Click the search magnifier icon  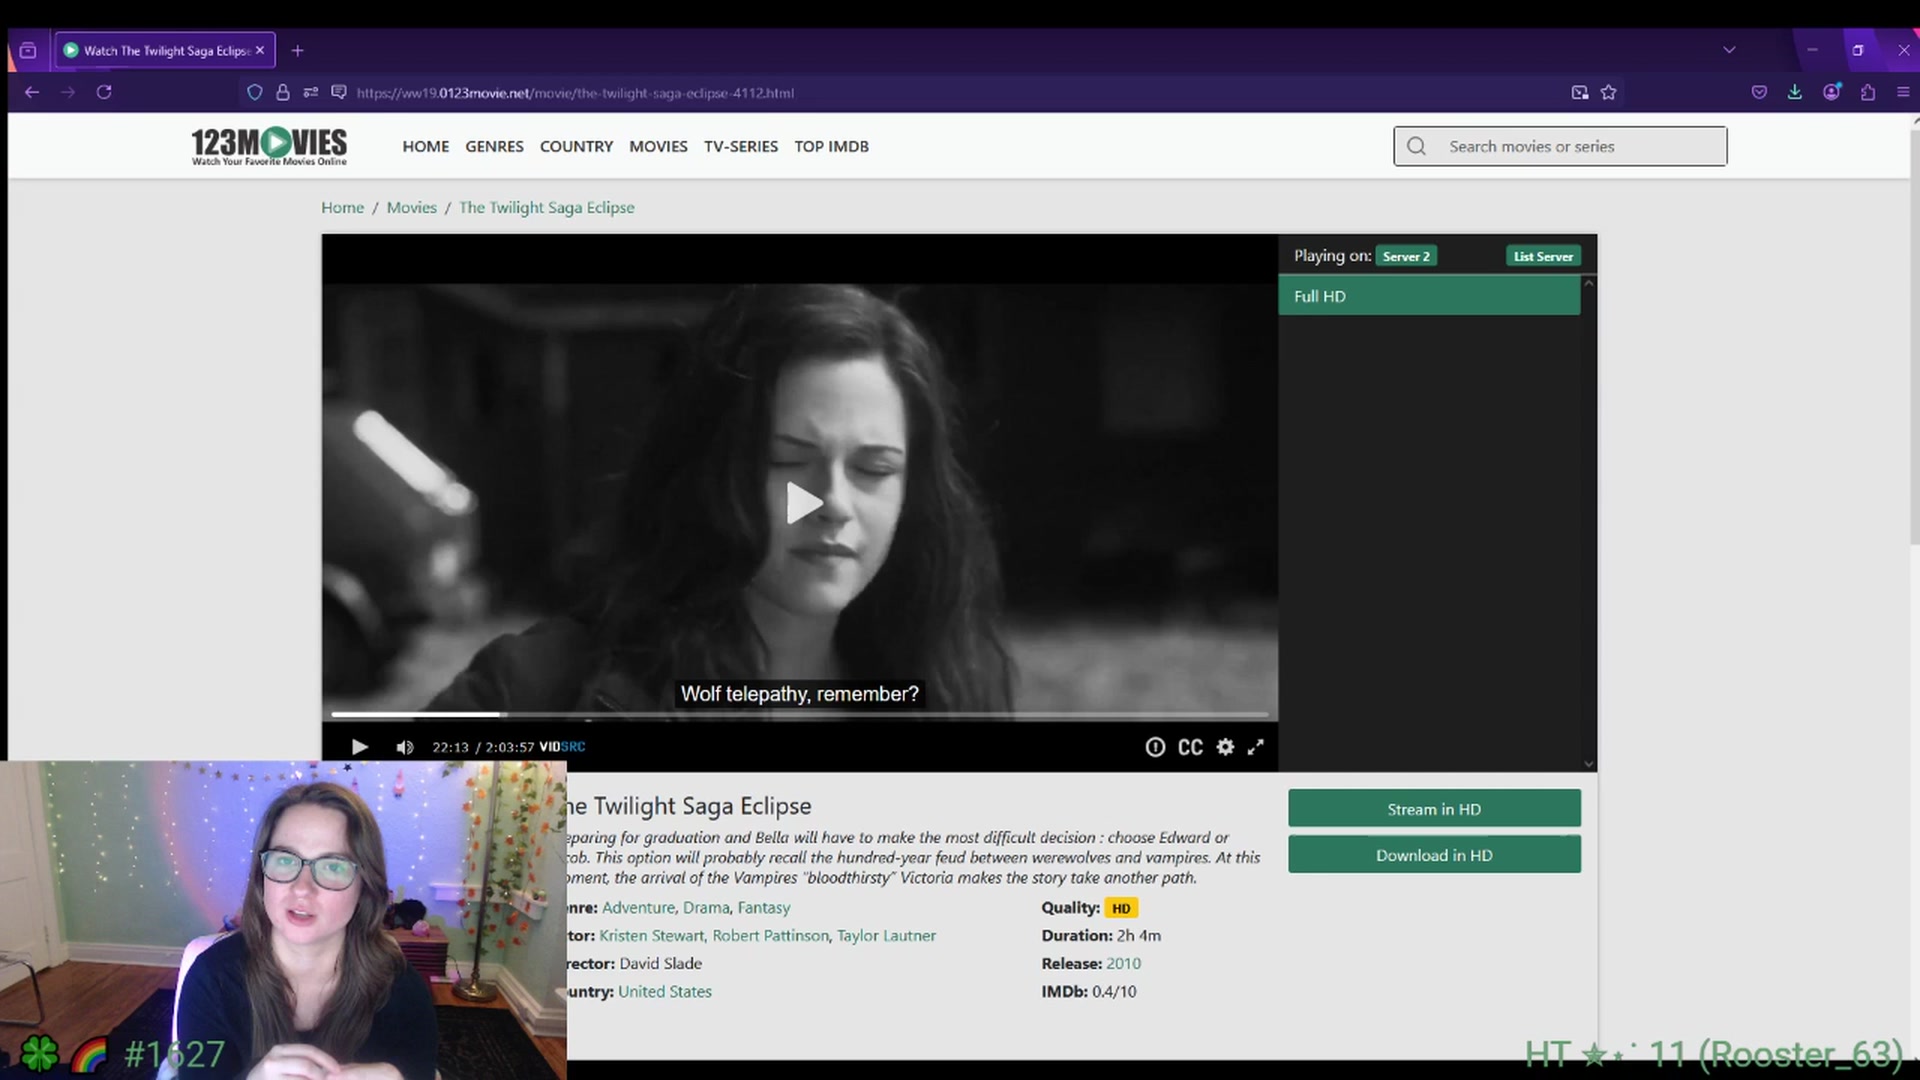point(1417,146)
